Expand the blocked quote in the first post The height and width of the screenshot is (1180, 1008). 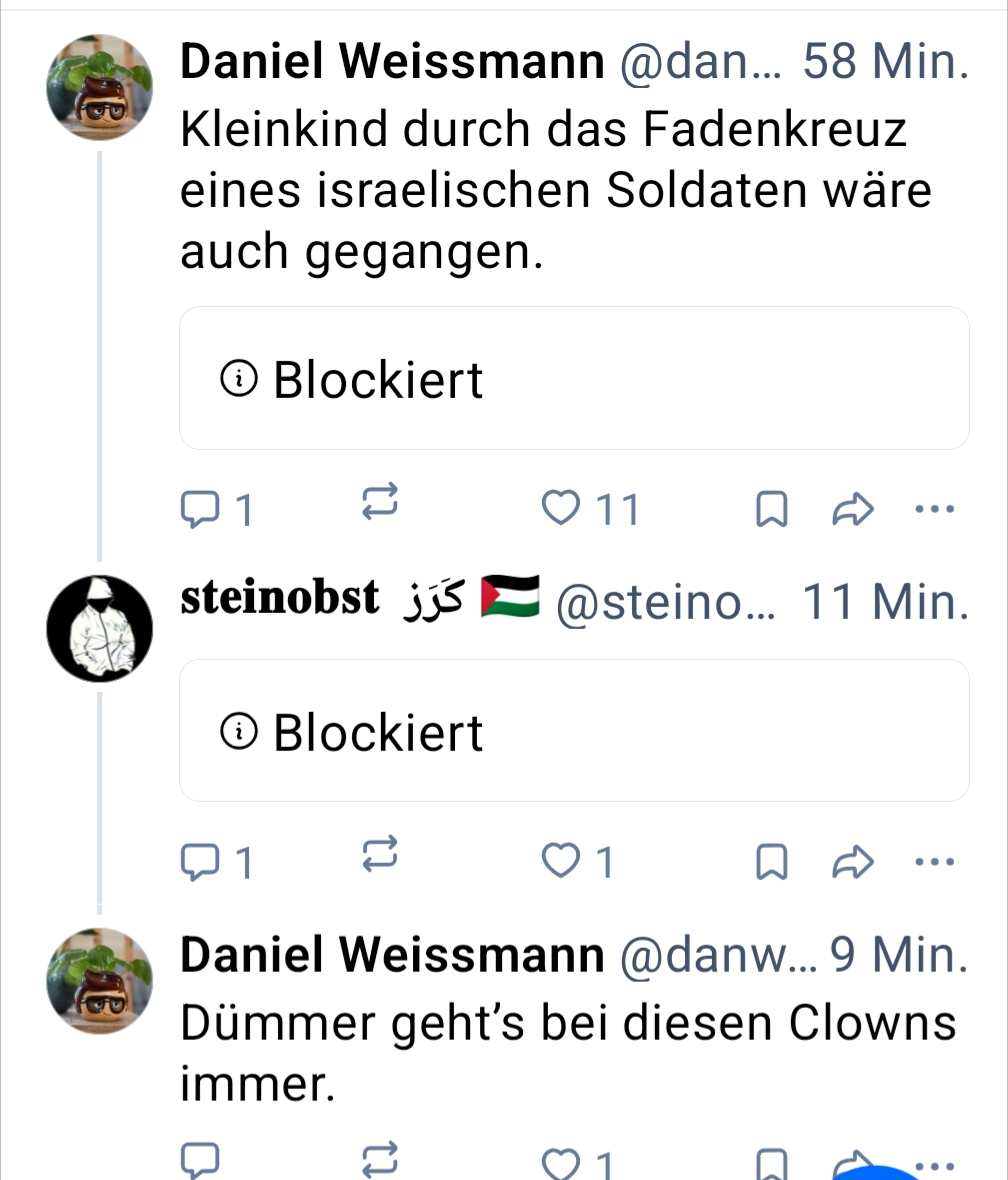[574, 378]
